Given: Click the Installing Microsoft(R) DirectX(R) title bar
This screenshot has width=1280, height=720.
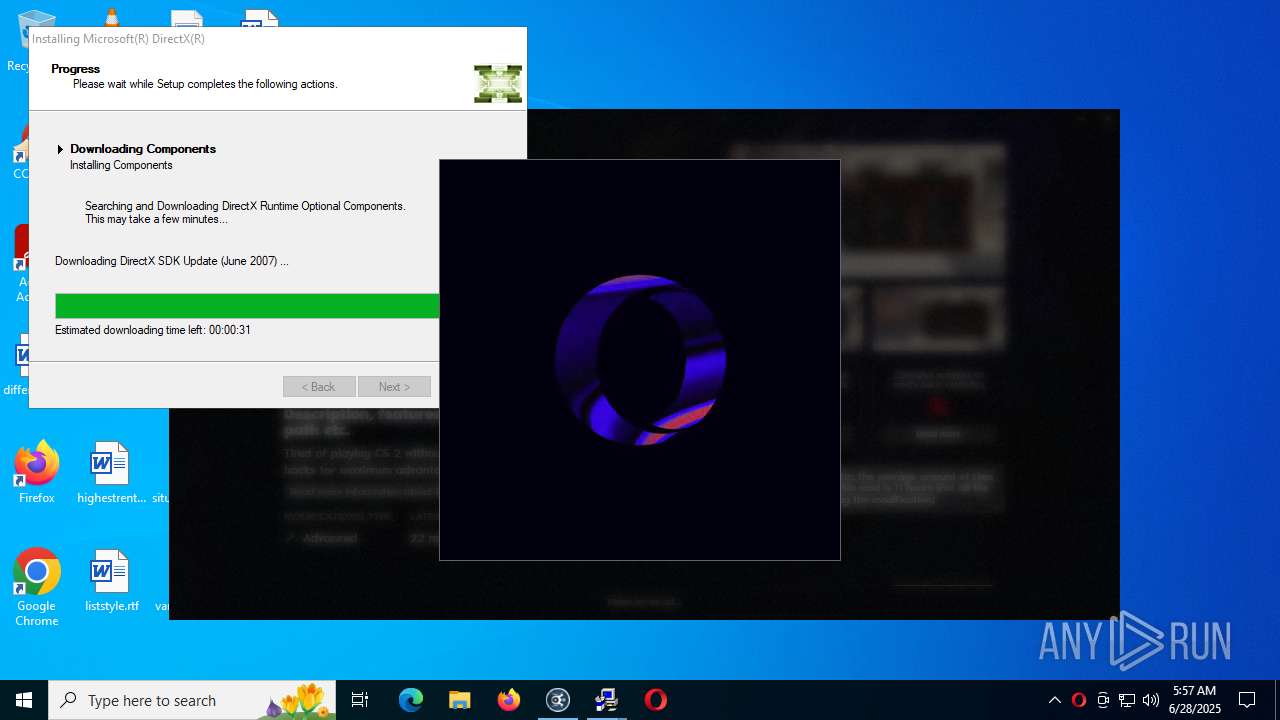Looking at the screenshot, I should click(x=278, y=39).
